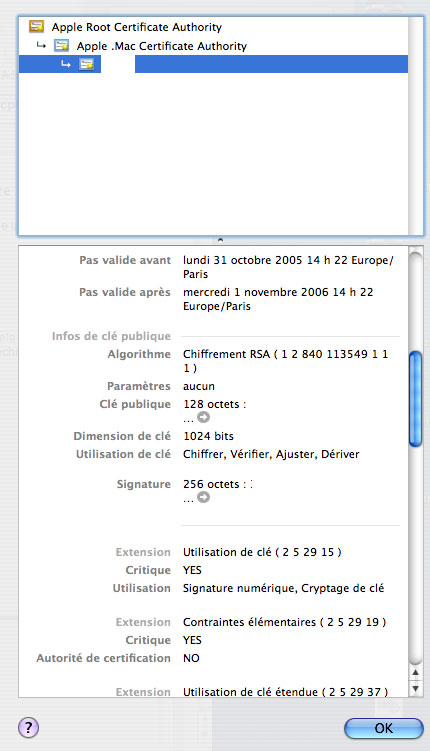Click the selected leaf certificate icon
Viewport: 430px width, 751px height.
click(x=86, y=64)
